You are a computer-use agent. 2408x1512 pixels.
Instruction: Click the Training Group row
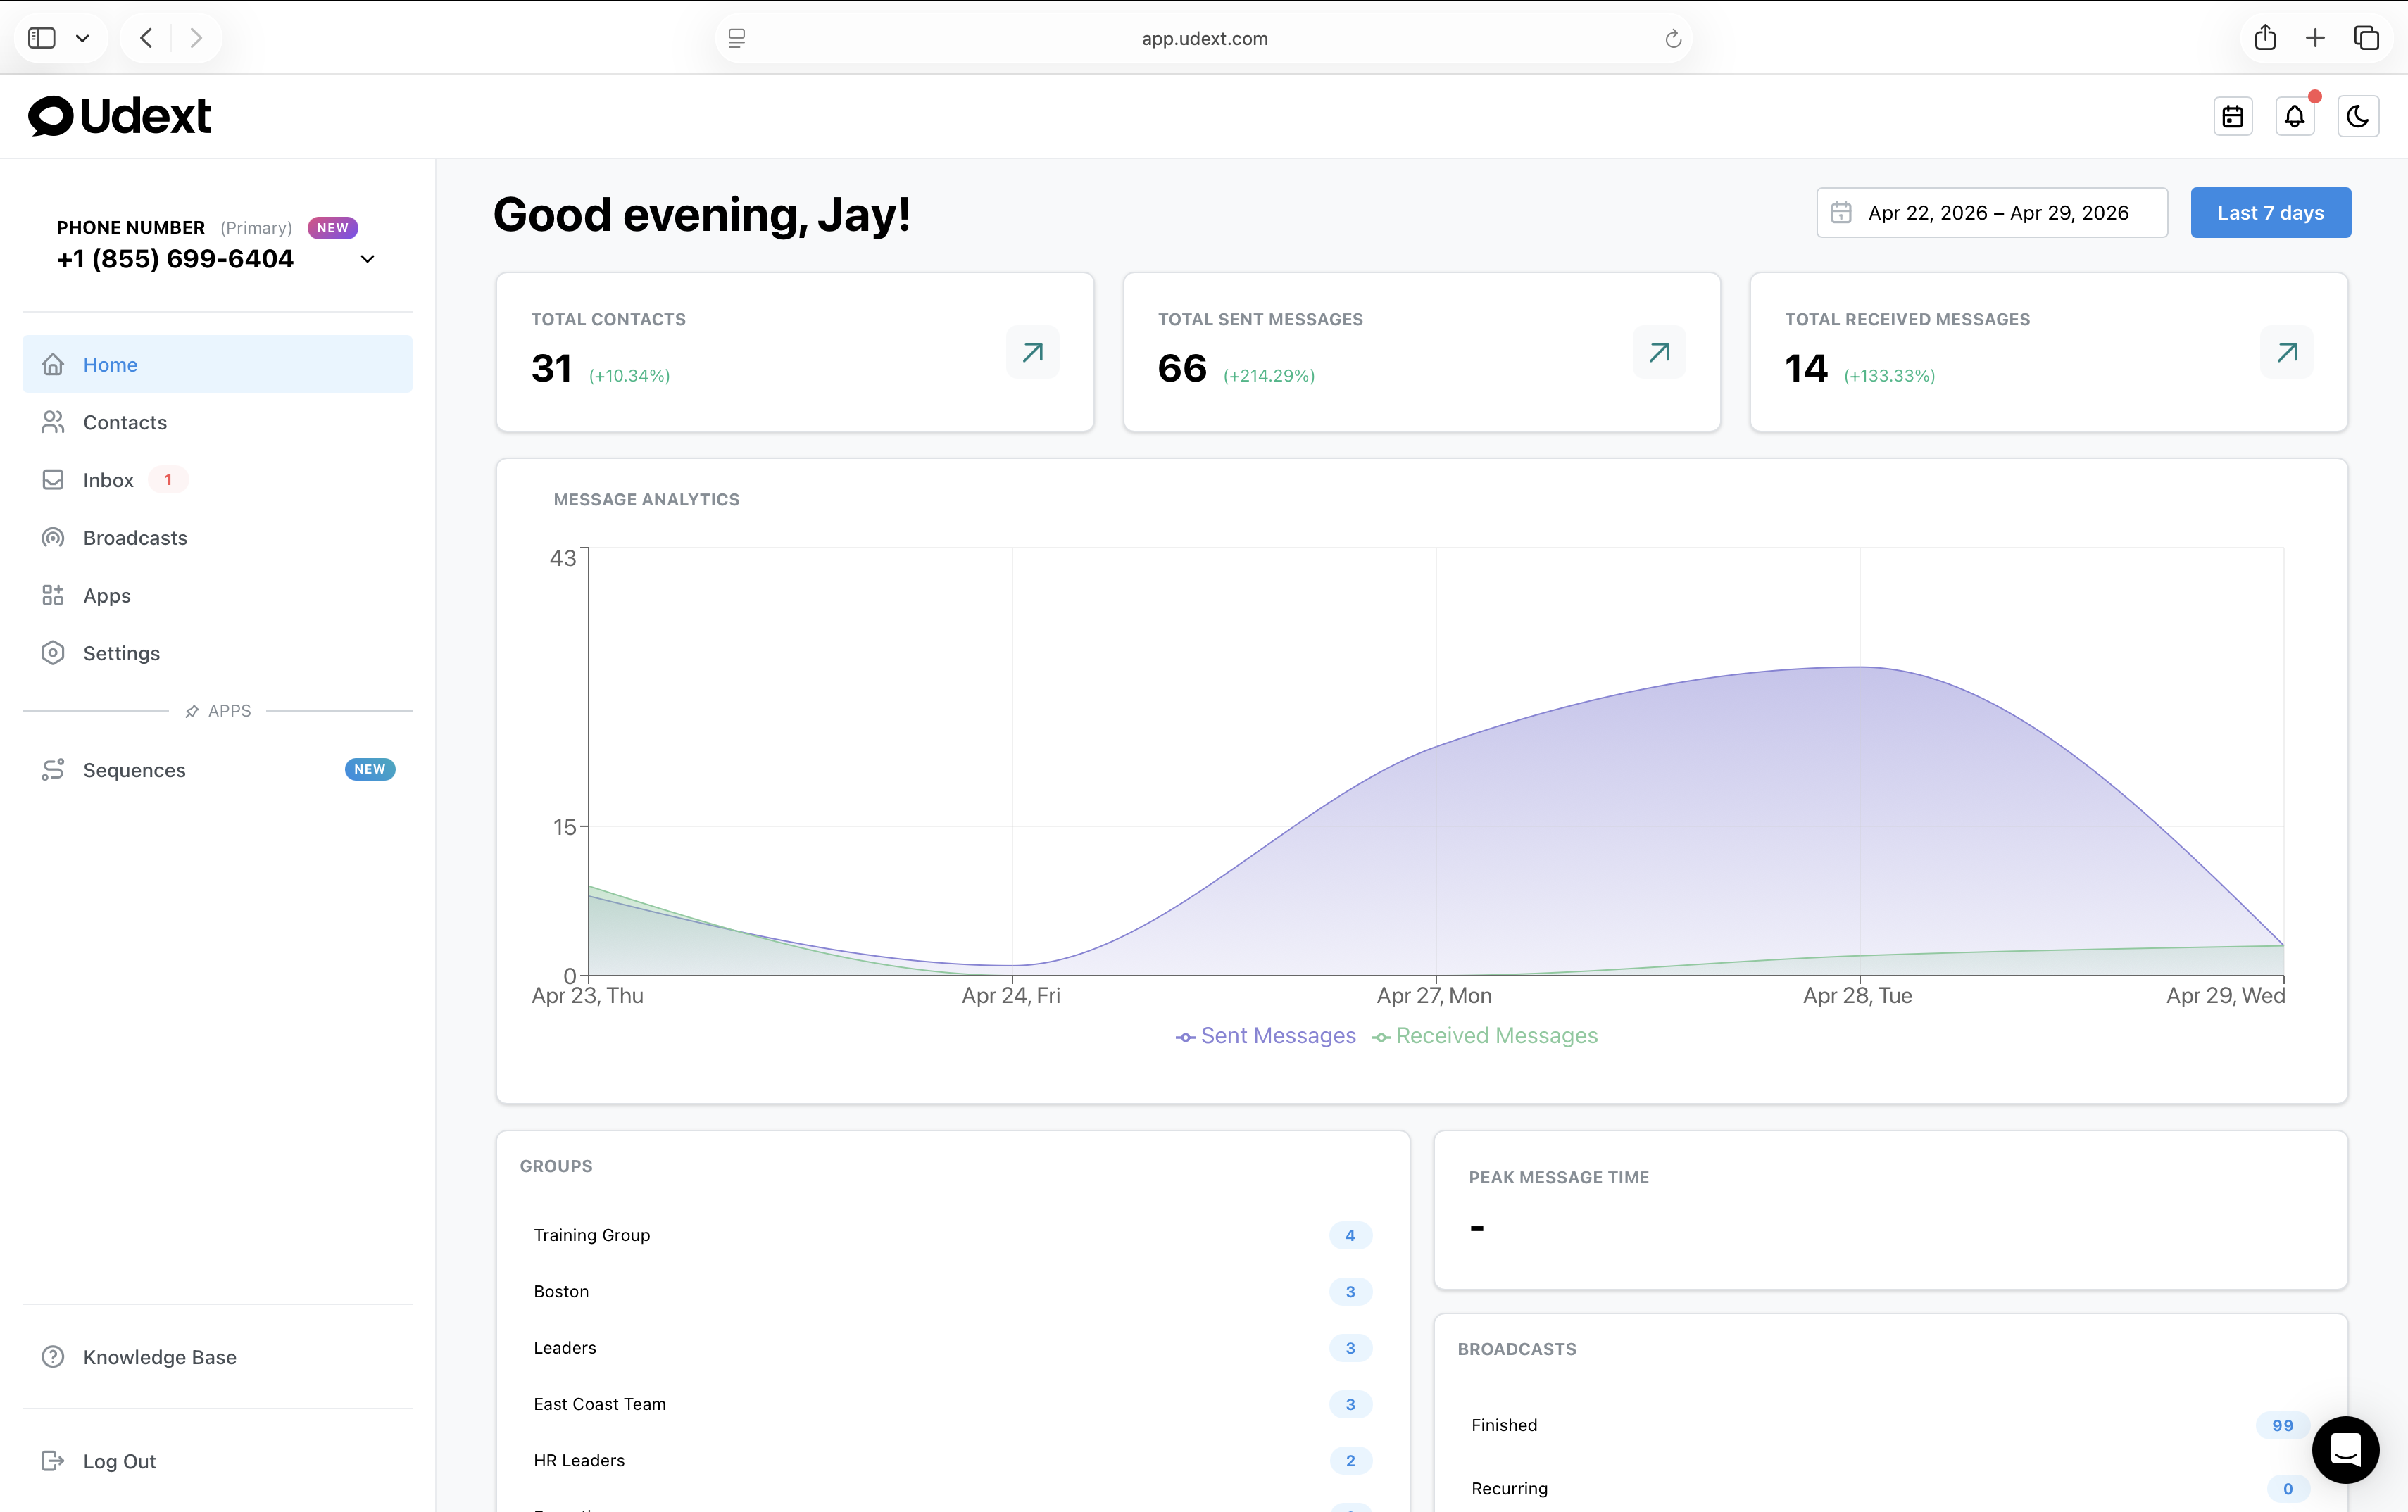(953, 1235)
